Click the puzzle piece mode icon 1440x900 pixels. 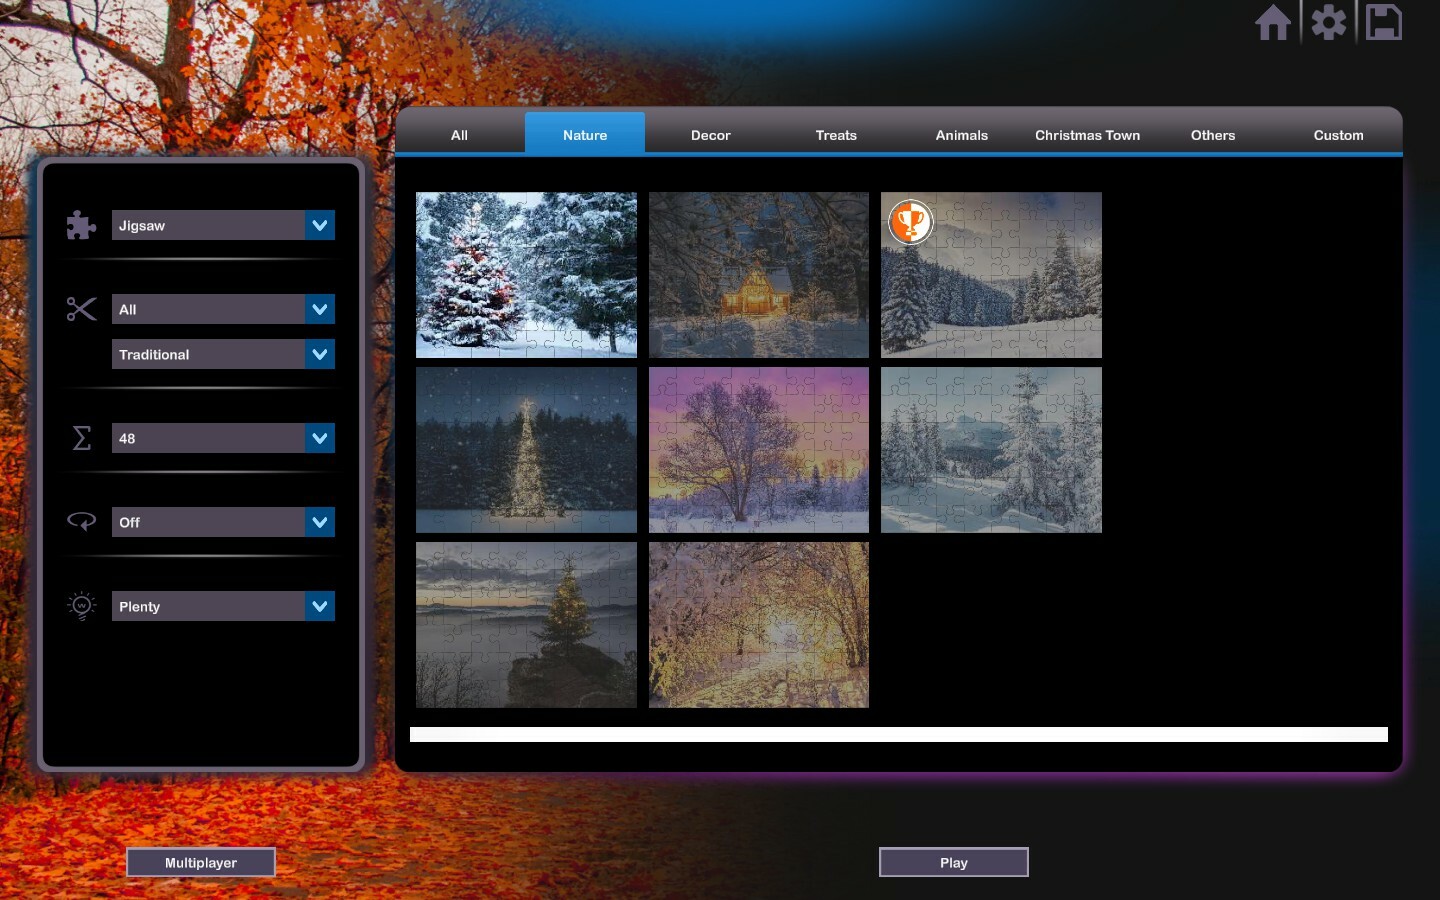tap(81, 225)
